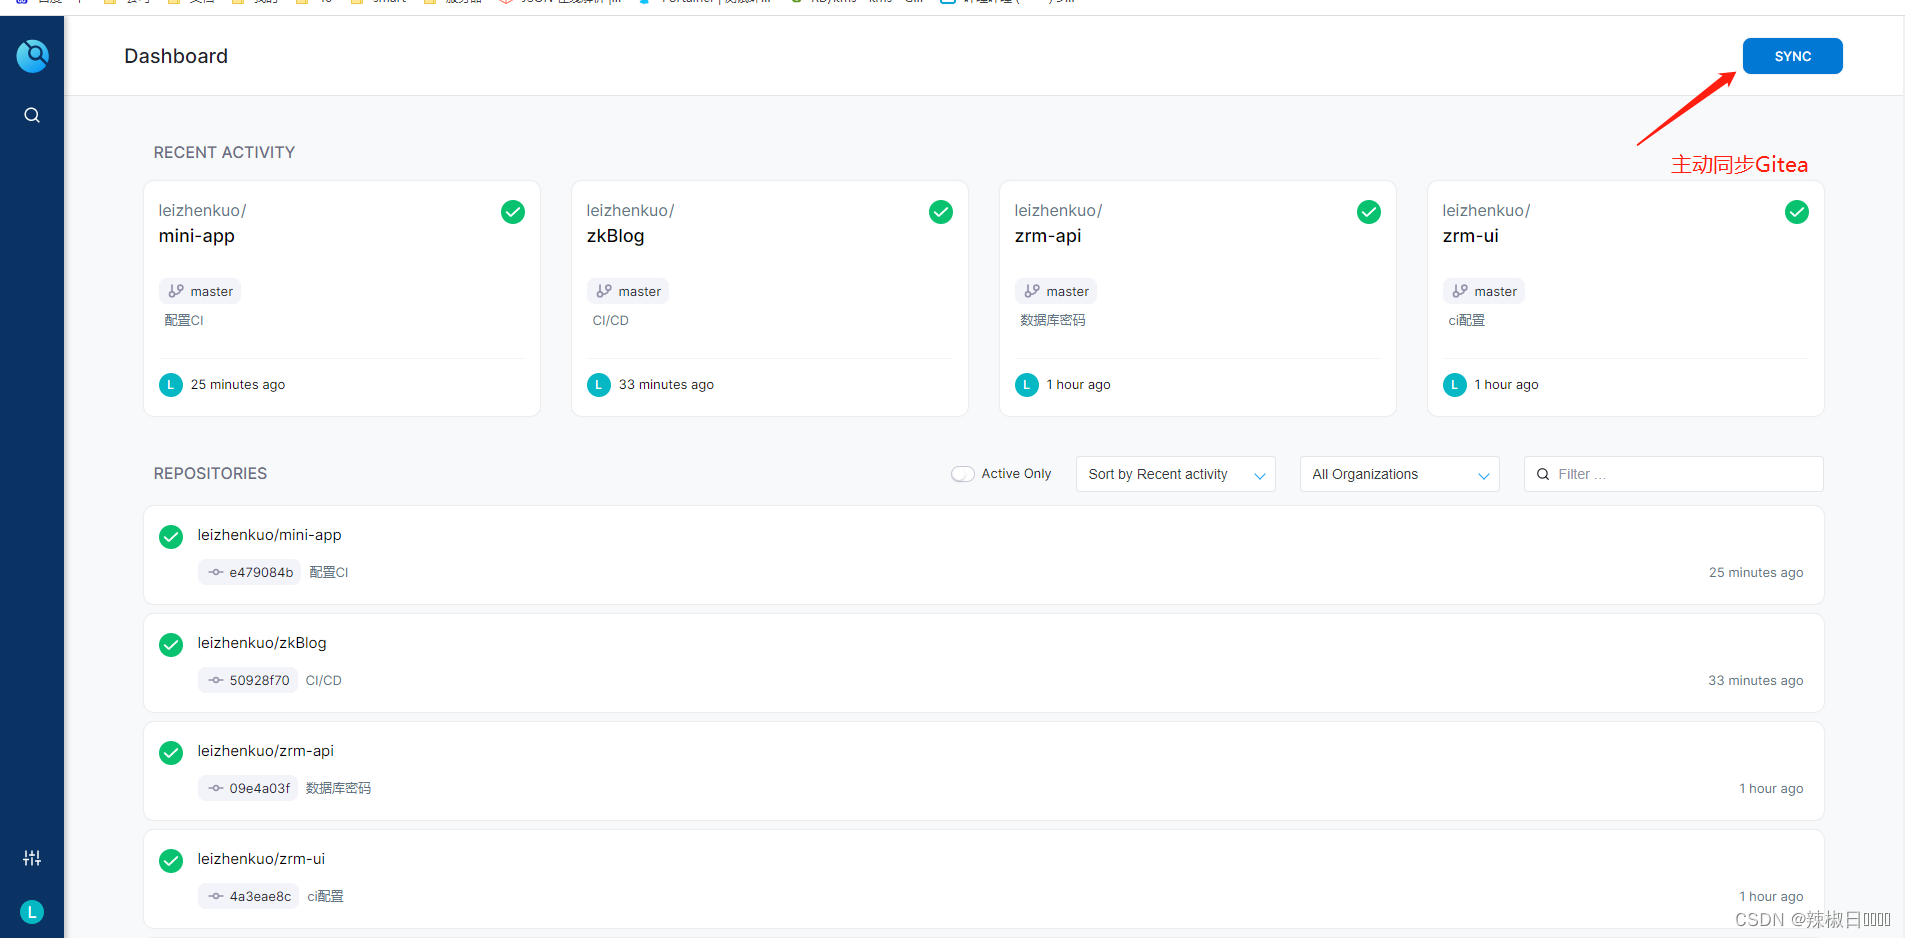Click the user avatar at sidebar bottom
This screenshot has width=1905, height=938.
(x=31, y=911)
